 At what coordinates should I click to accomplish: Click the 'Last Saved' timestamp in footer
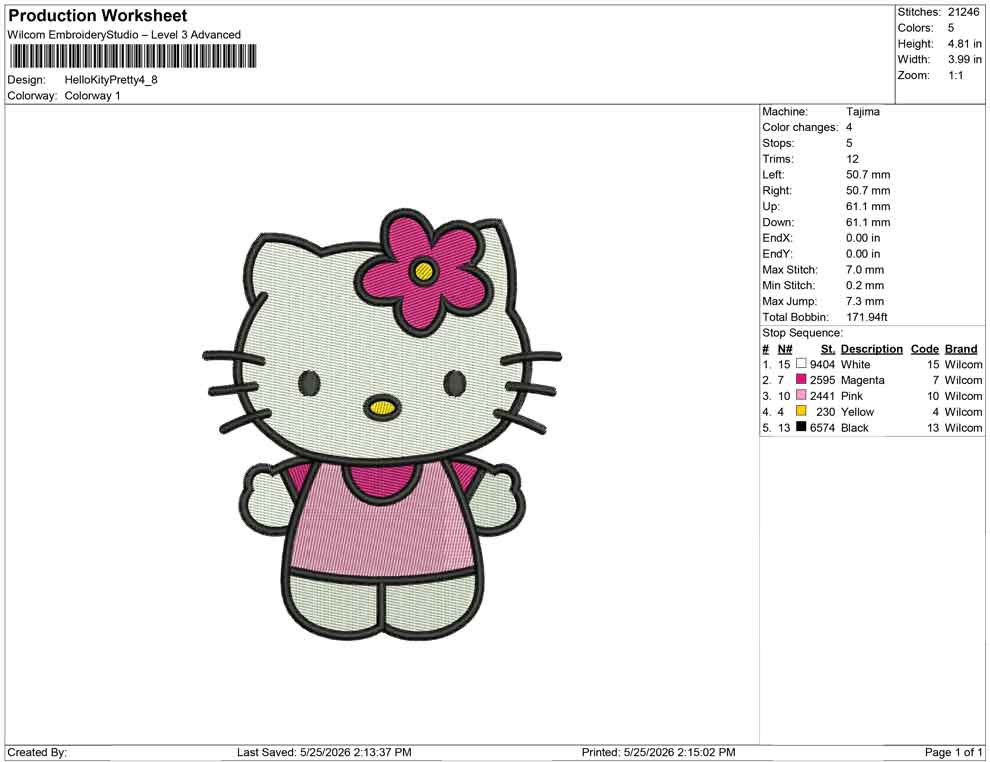[324, 752]
